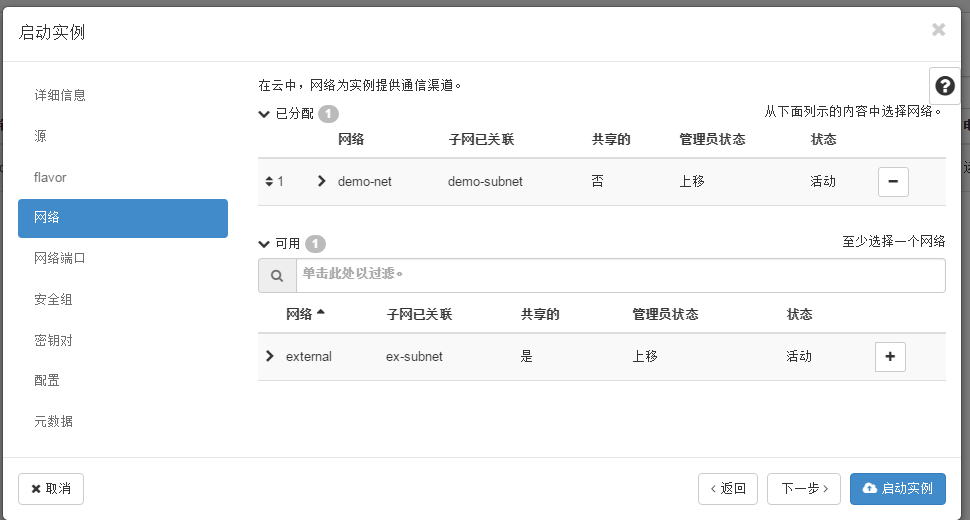Click the blue 启动实例 button
970x520 pixels.
click(898, 489)
